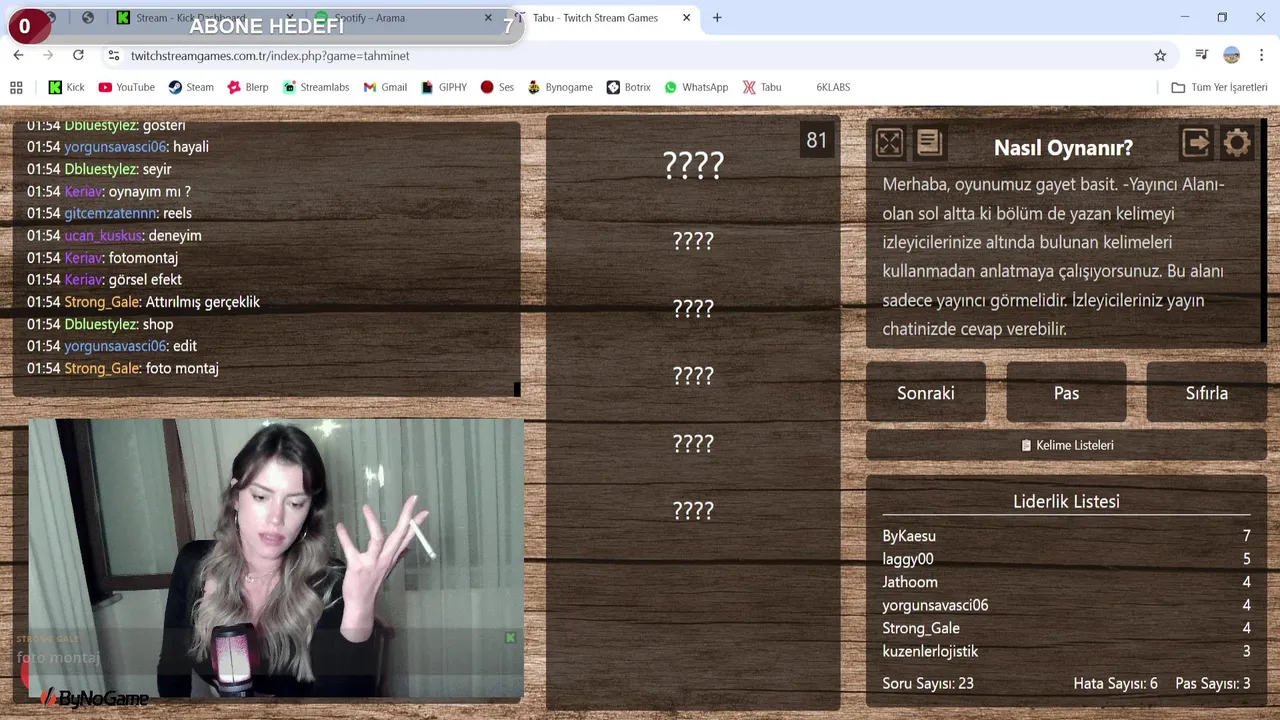This screenshot has width=1280, height=720.
Task: Click the exit arrow icon beside settings
Action: click(1196, 143)
